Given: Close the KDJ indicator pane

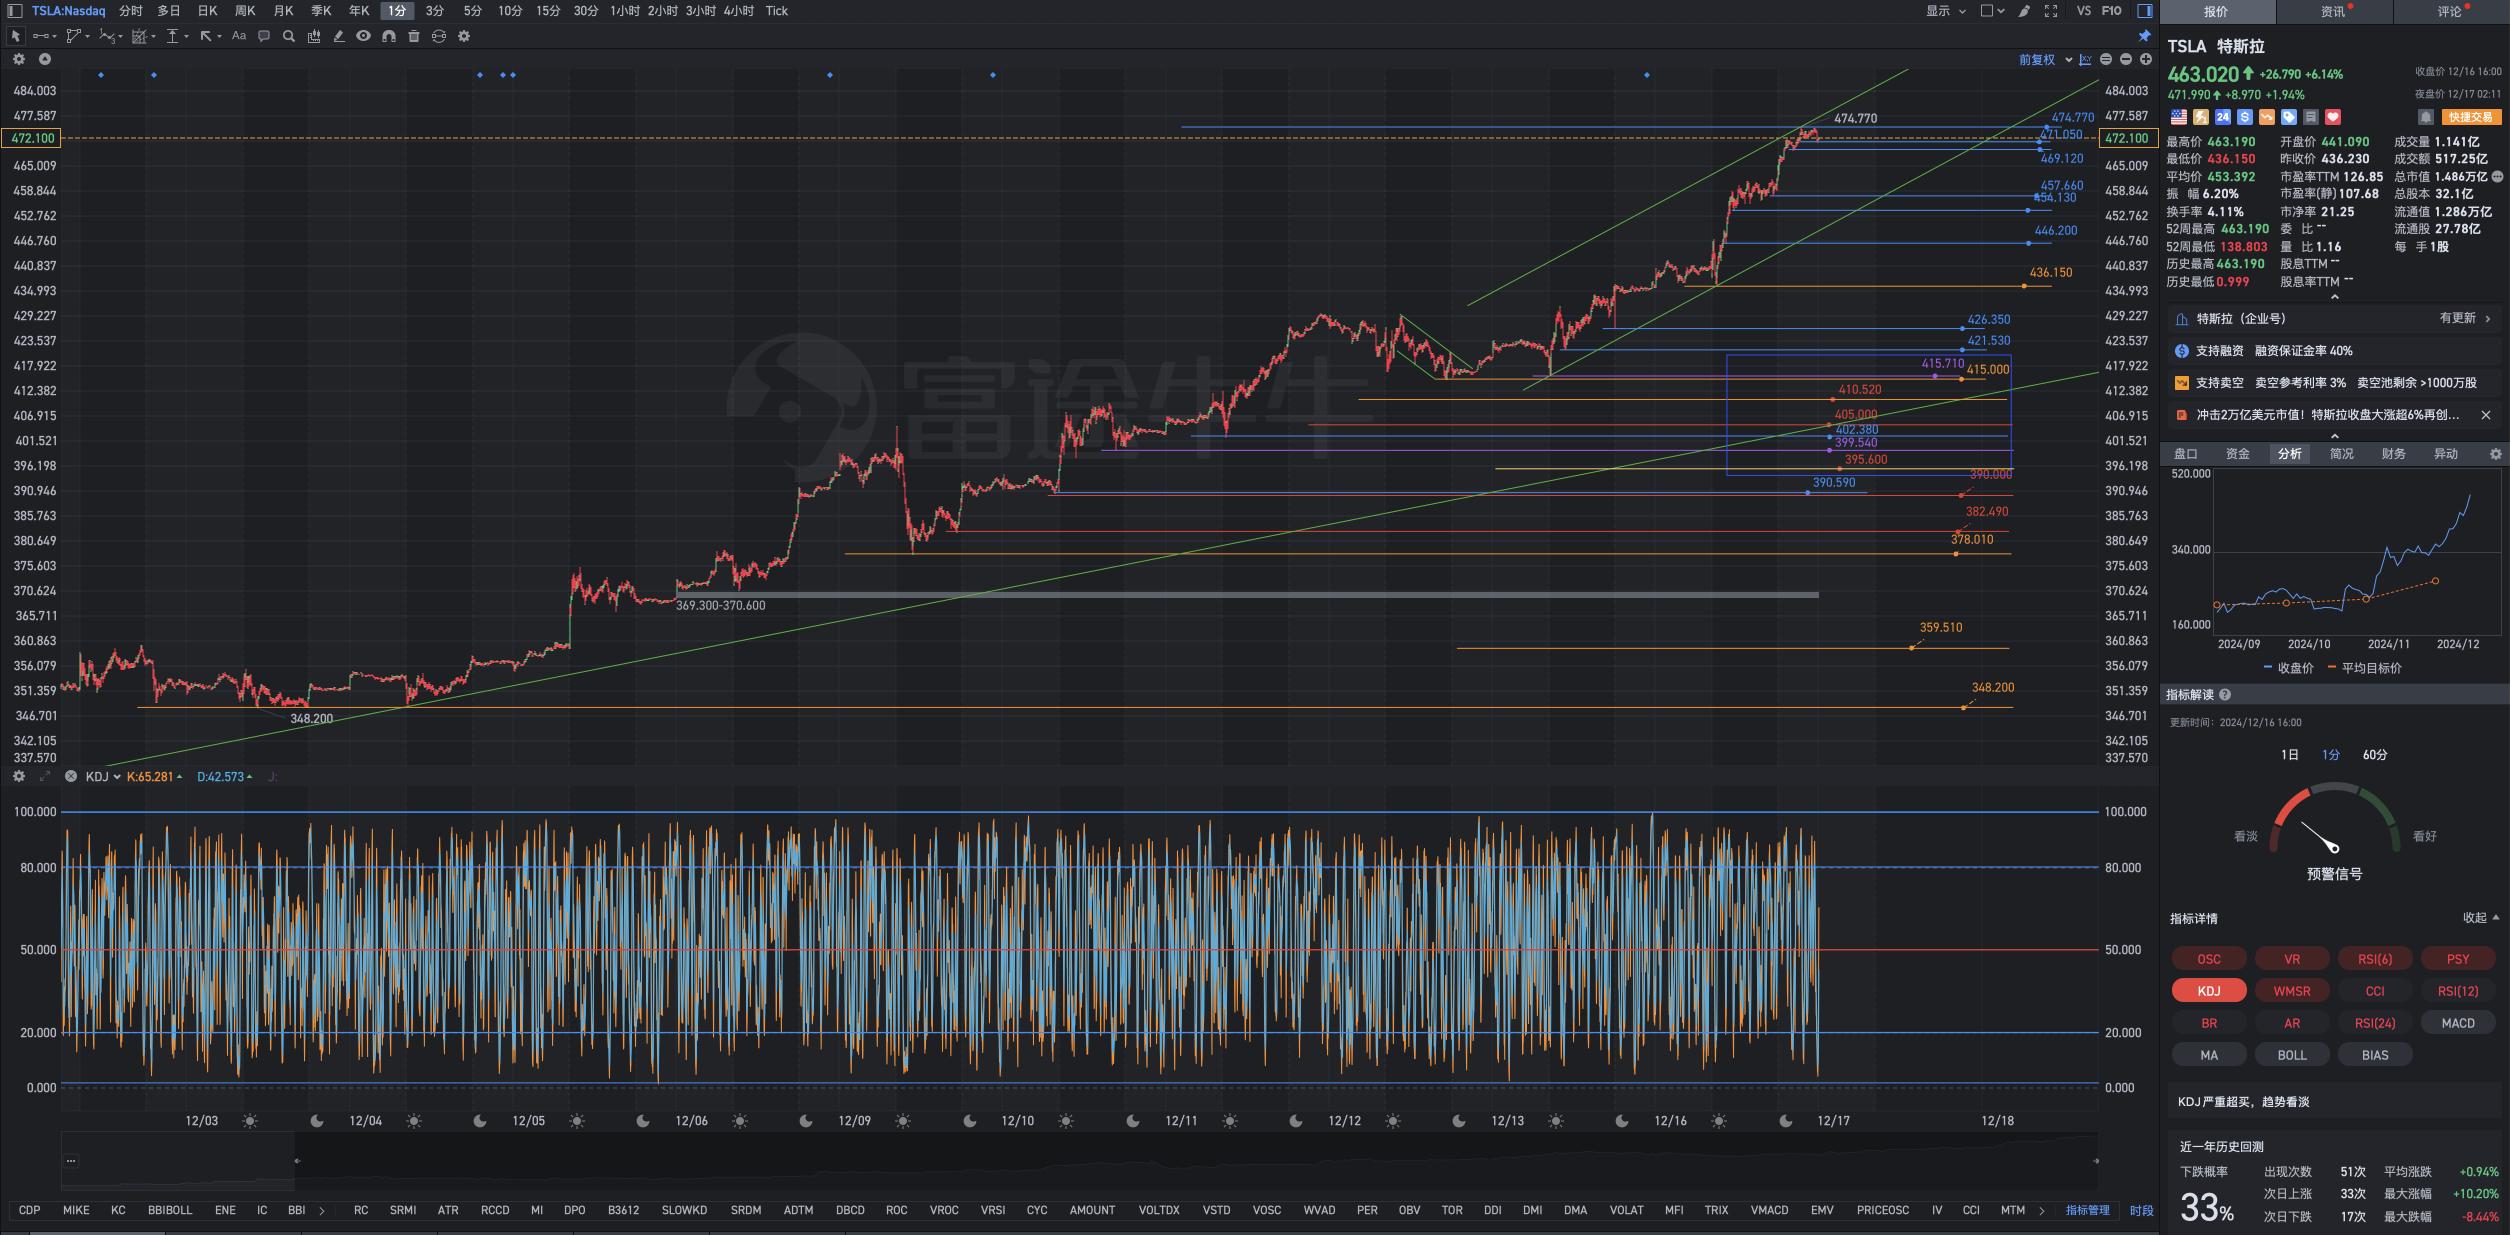Looking at the screenshot, I should point(71,776).
